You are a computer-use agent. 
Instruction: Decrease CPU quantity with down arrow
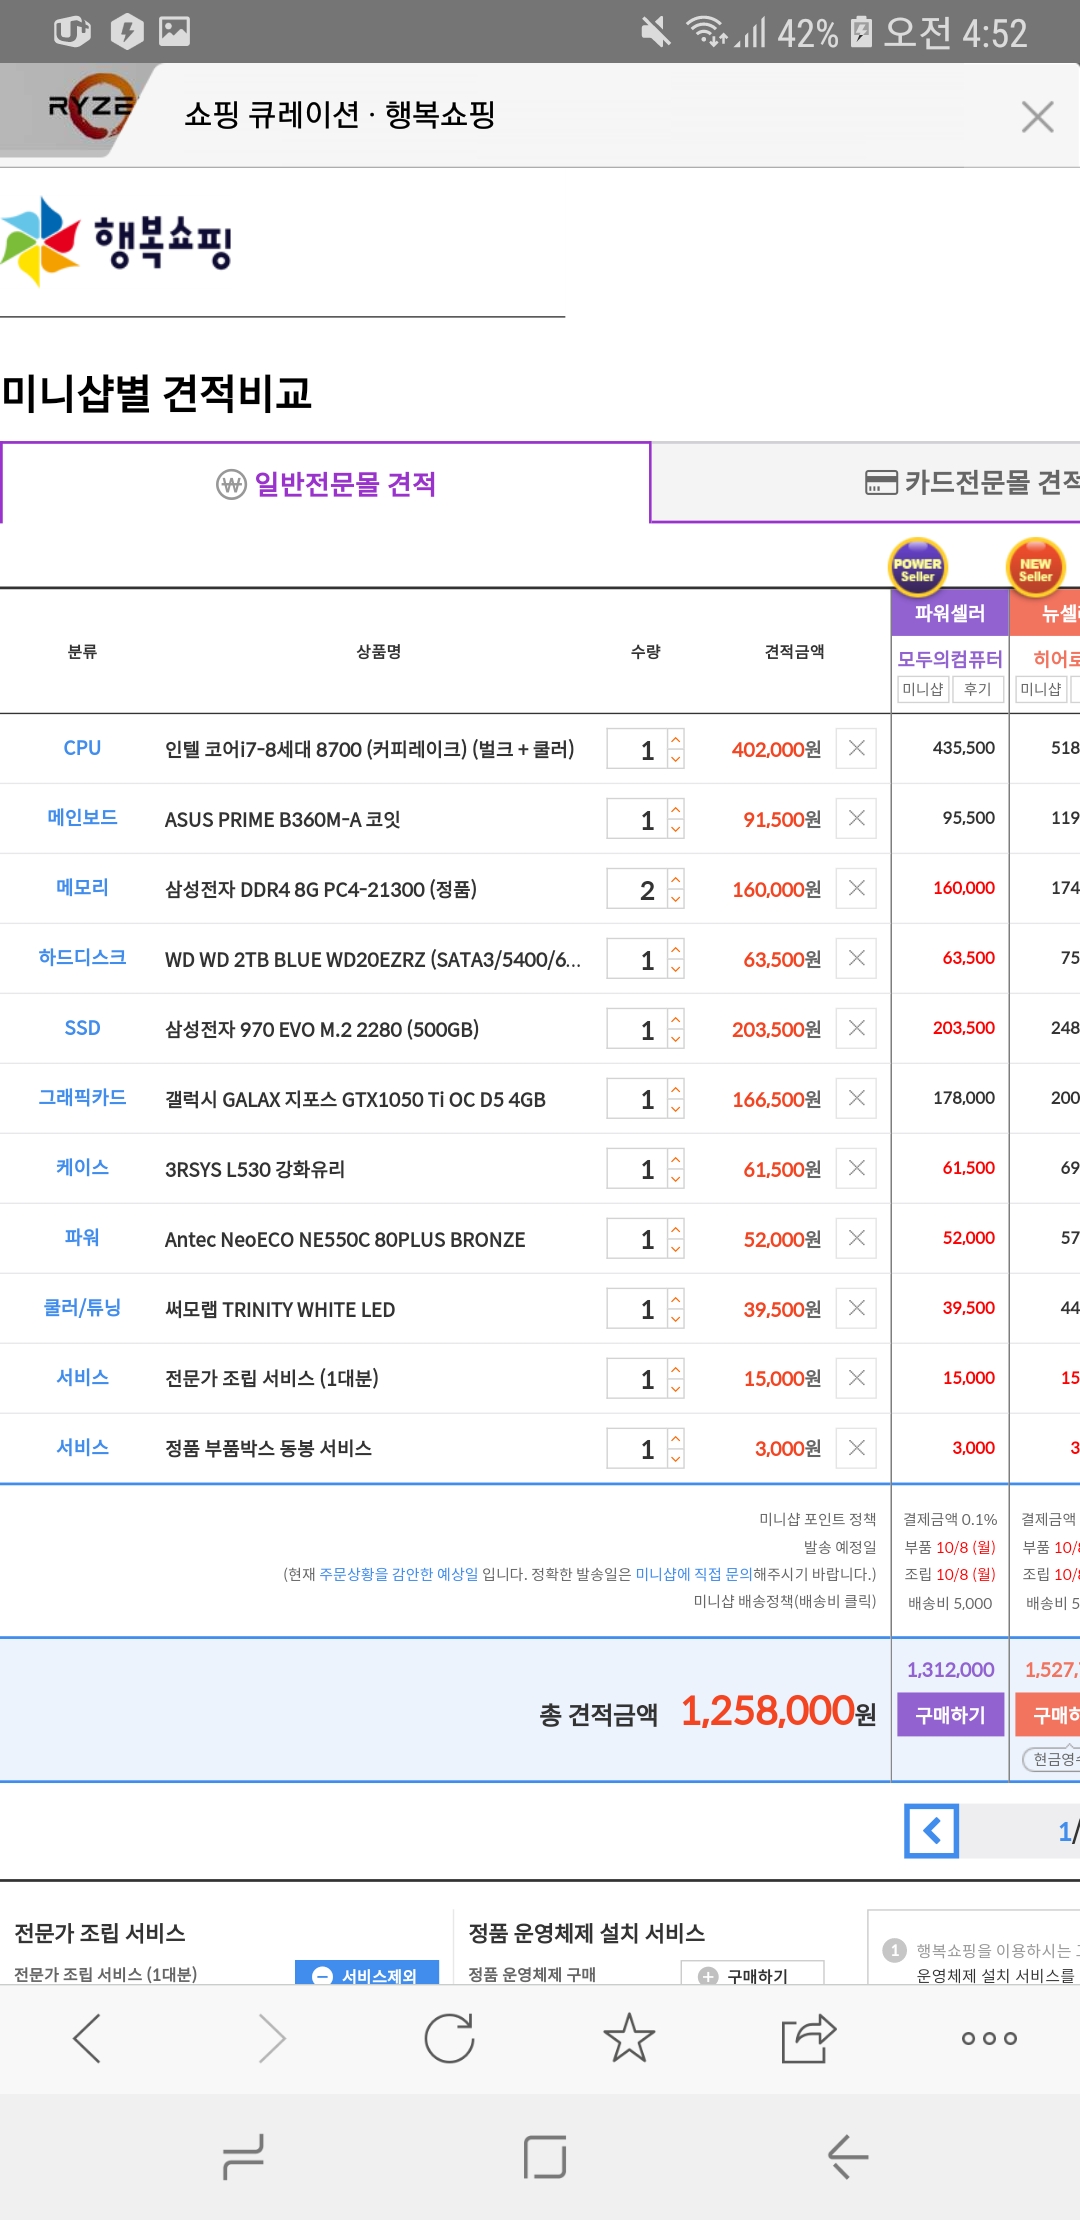tap(676, 759)
